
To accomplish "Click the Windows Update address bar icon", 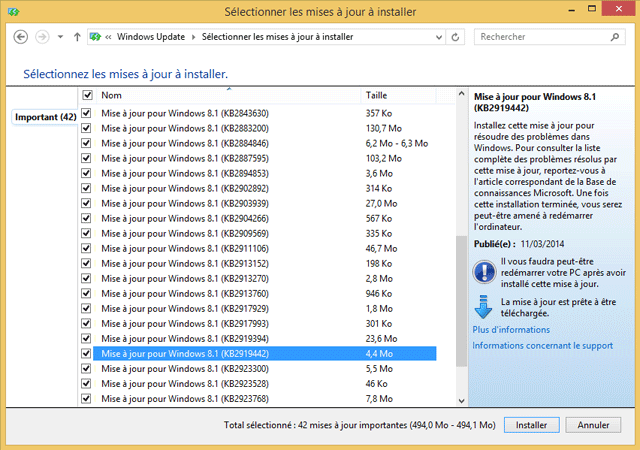I will 96,37.
